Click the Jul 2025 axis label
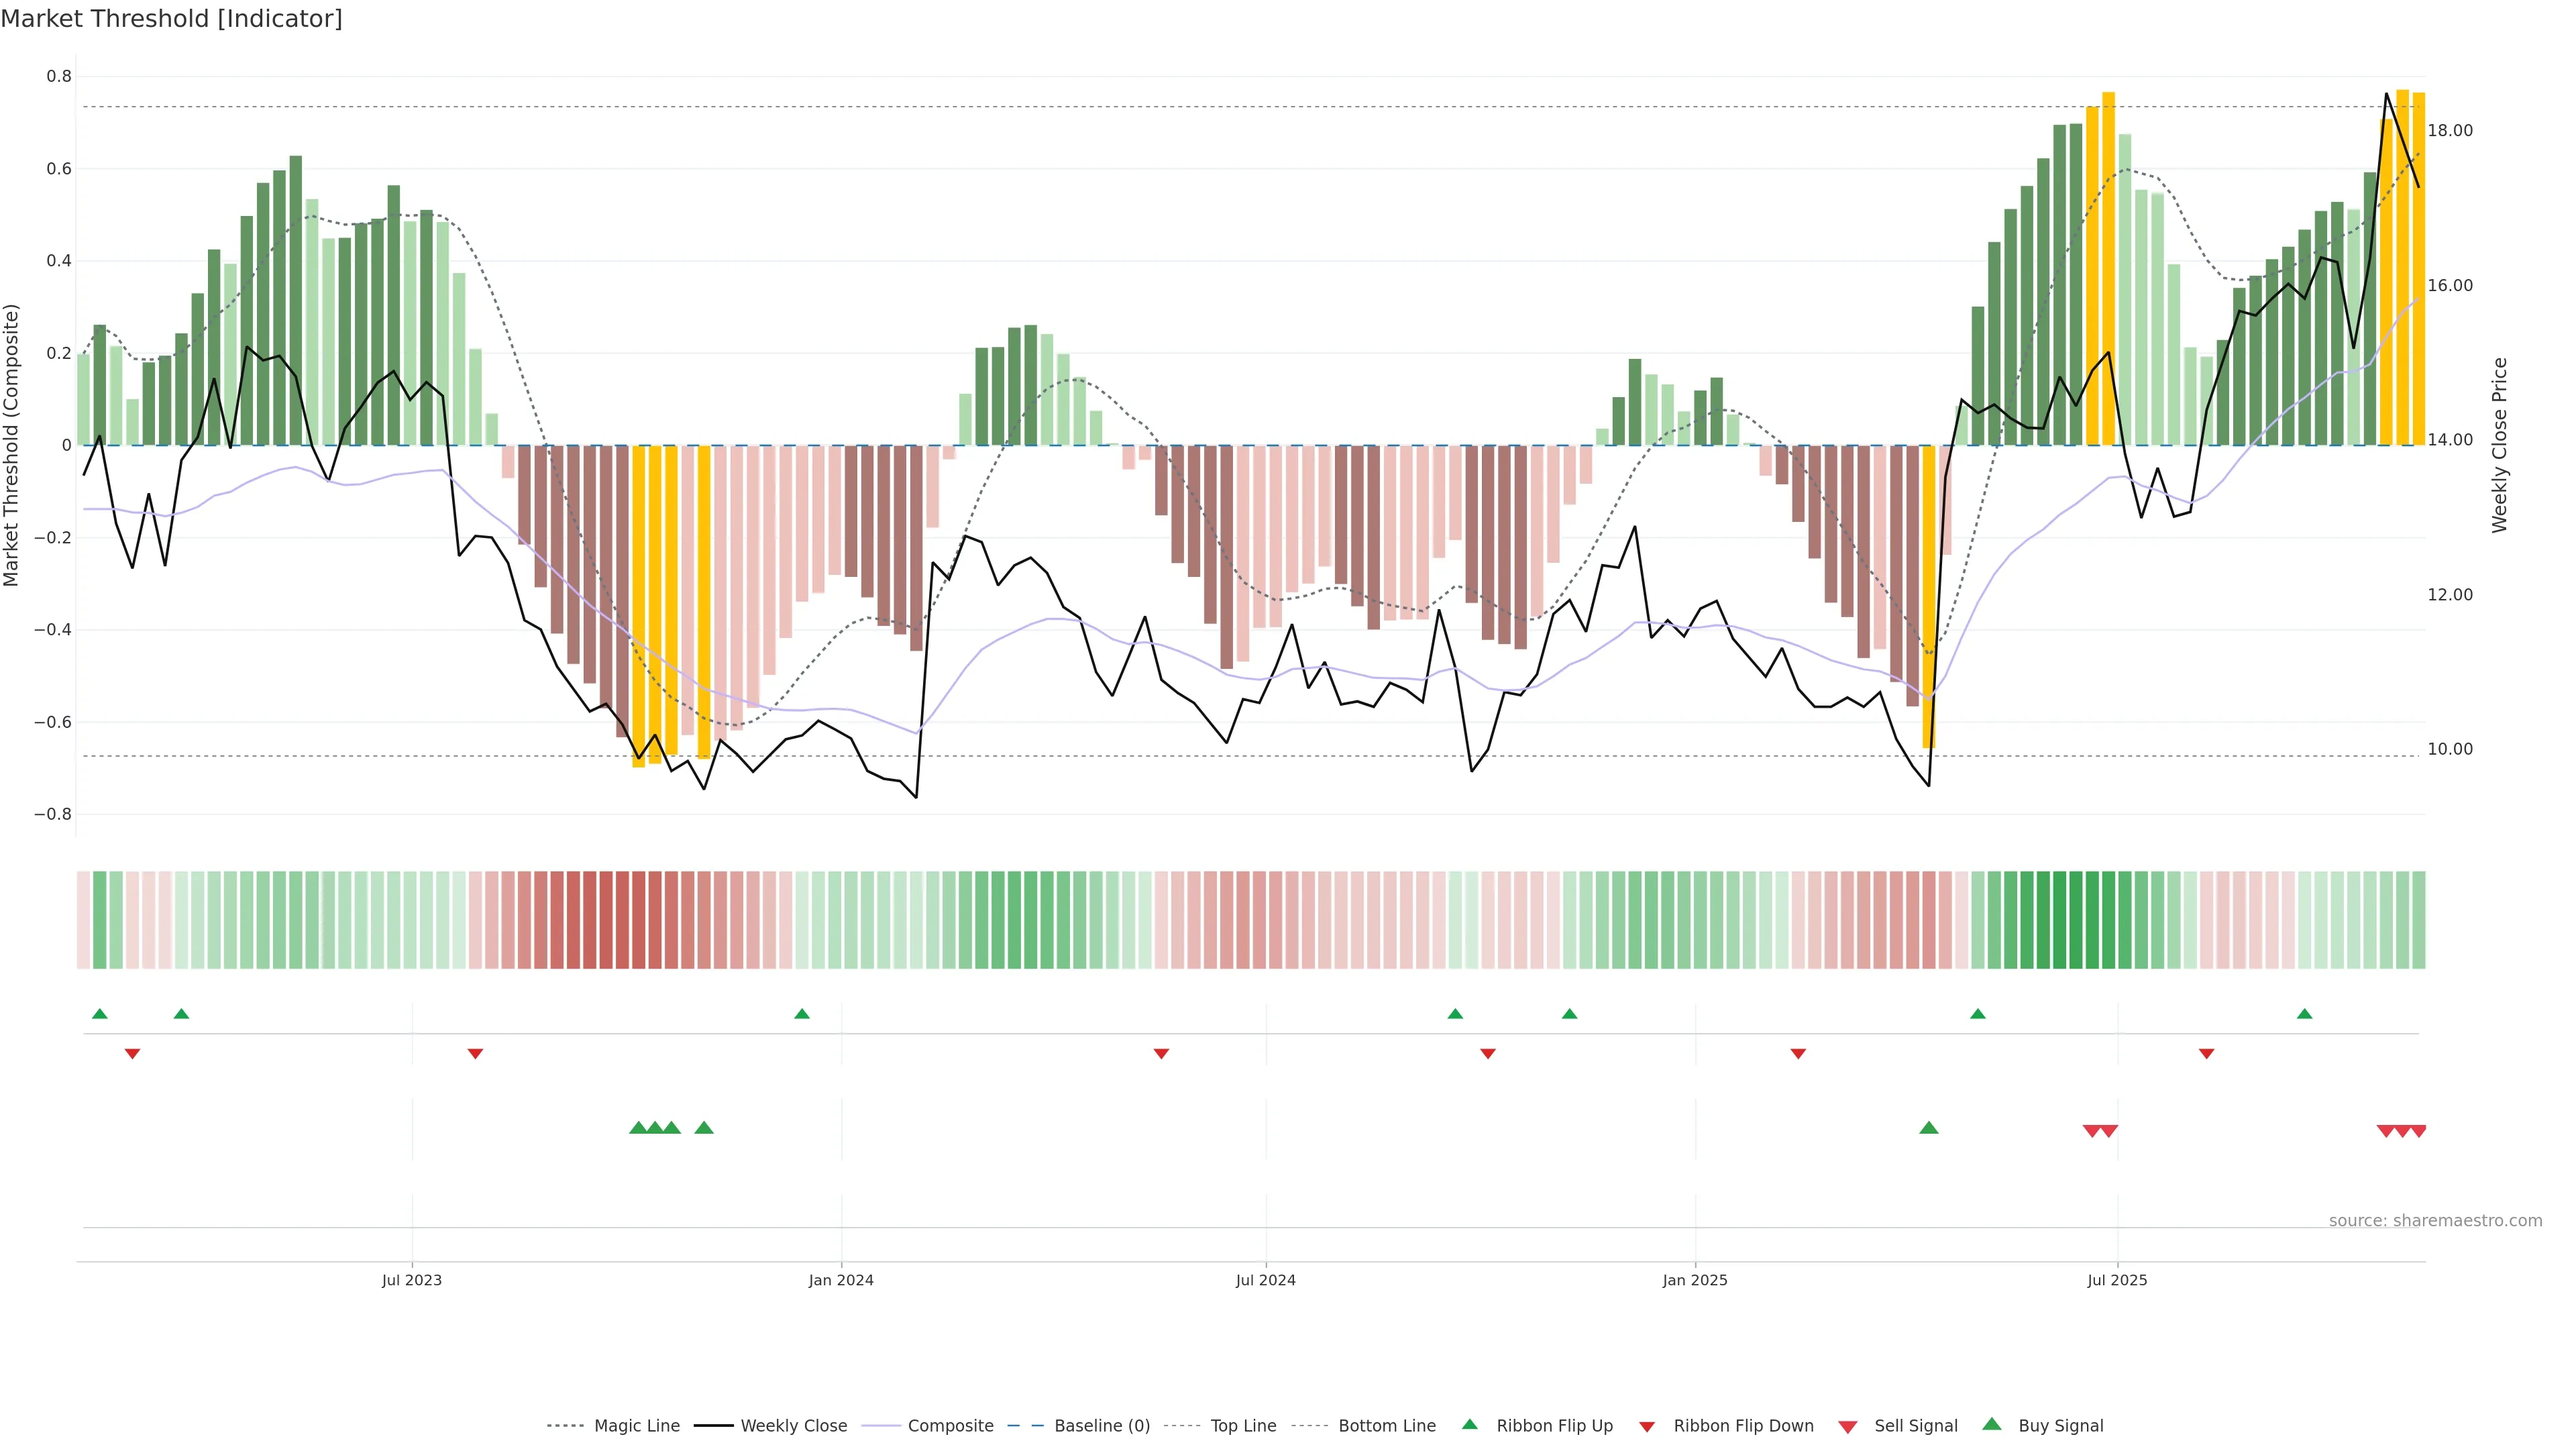 (2117, 1280)
